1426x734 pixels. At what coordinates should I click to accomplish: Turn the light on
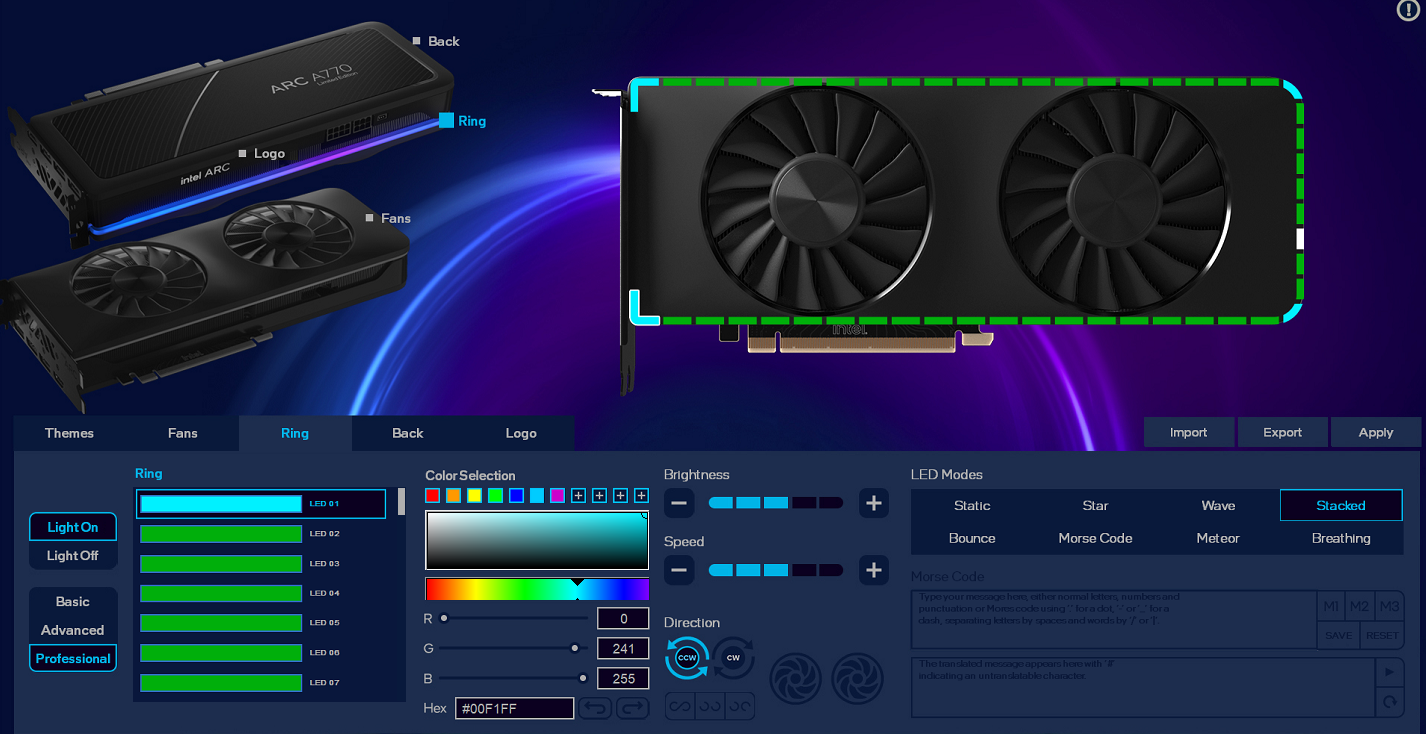(73, 527)
